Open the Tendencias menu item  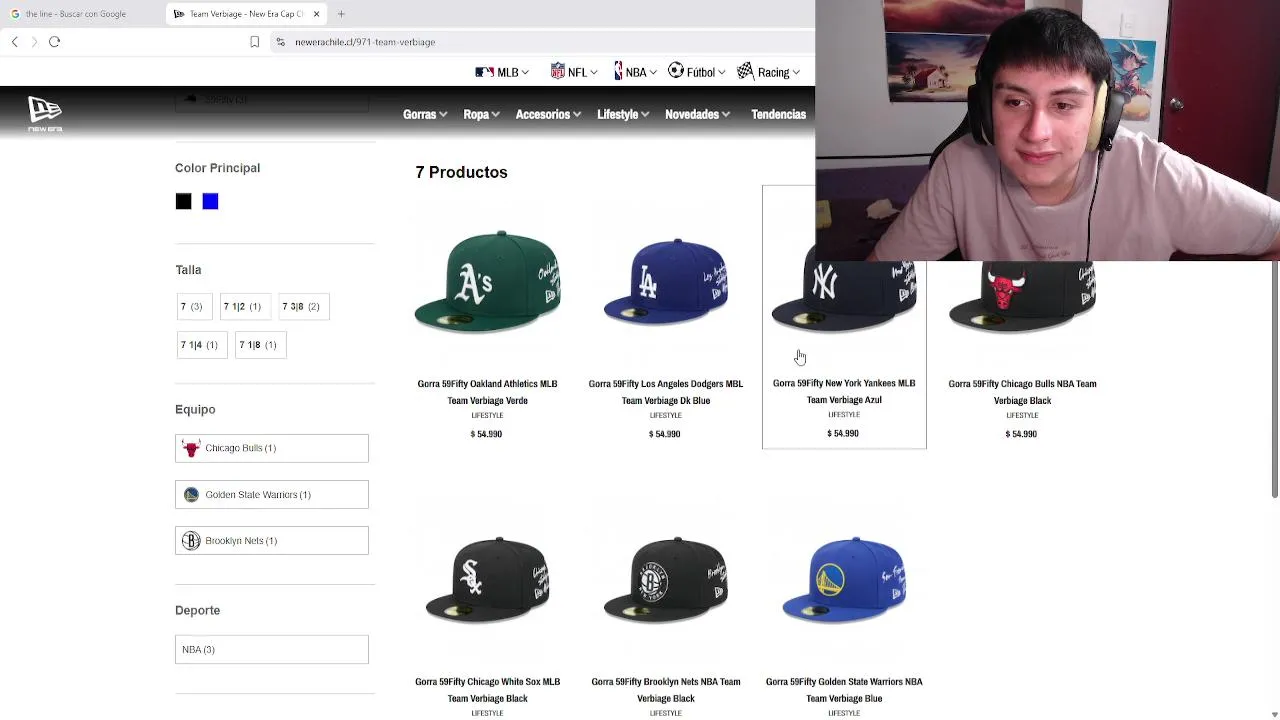coord(778,114)
